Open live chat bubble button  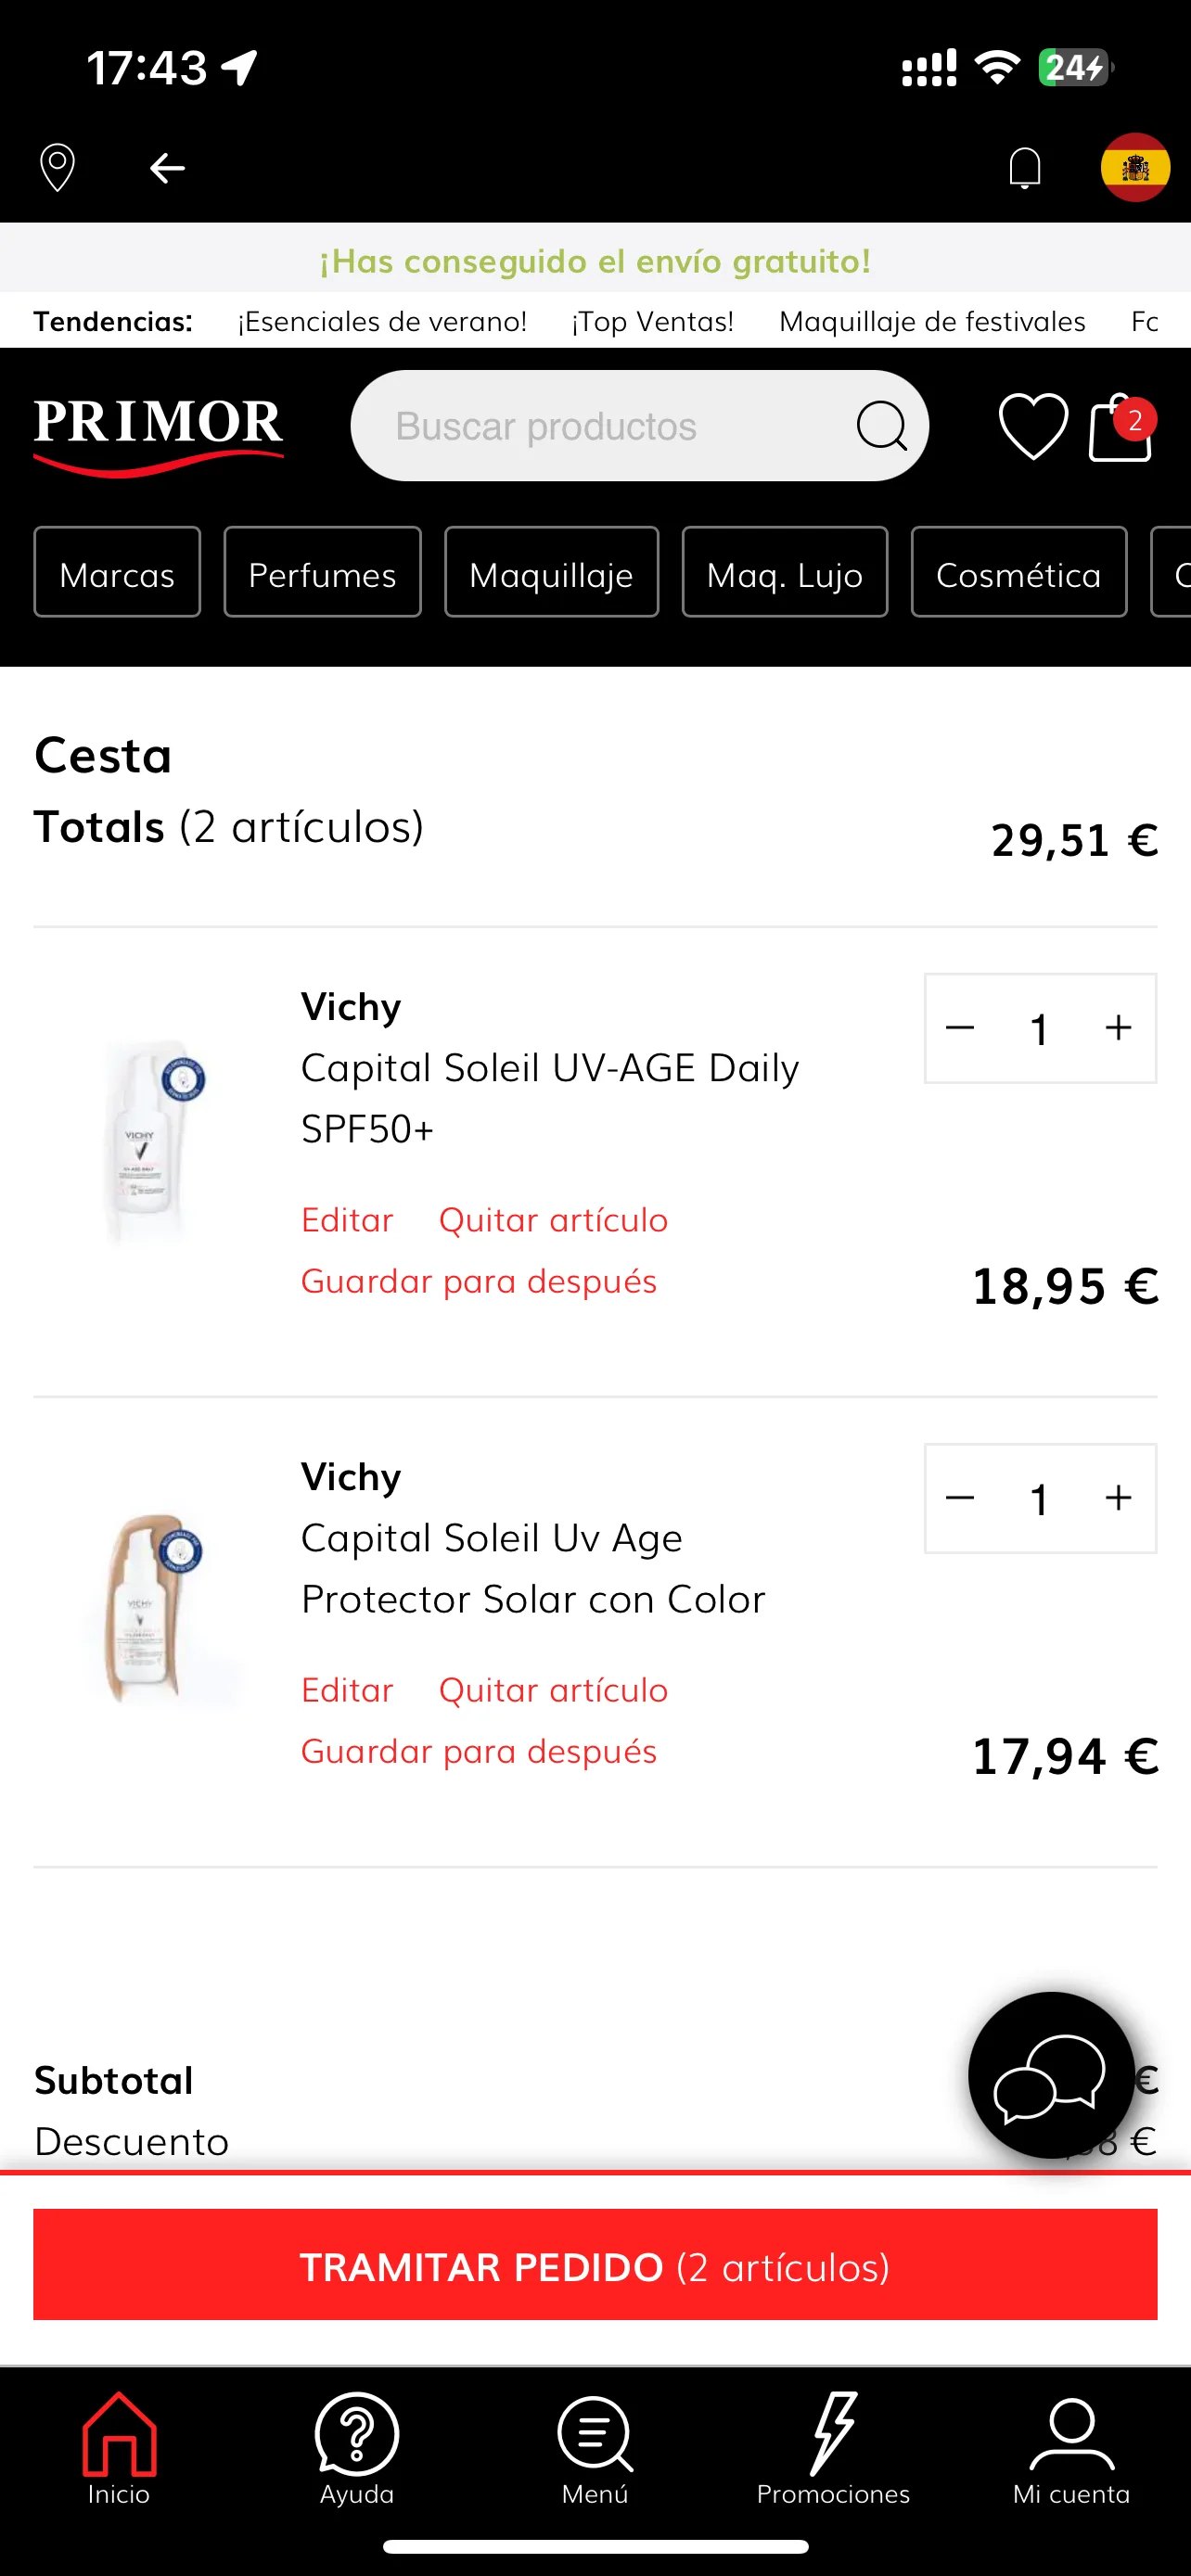click(x=1051, y=2075)
